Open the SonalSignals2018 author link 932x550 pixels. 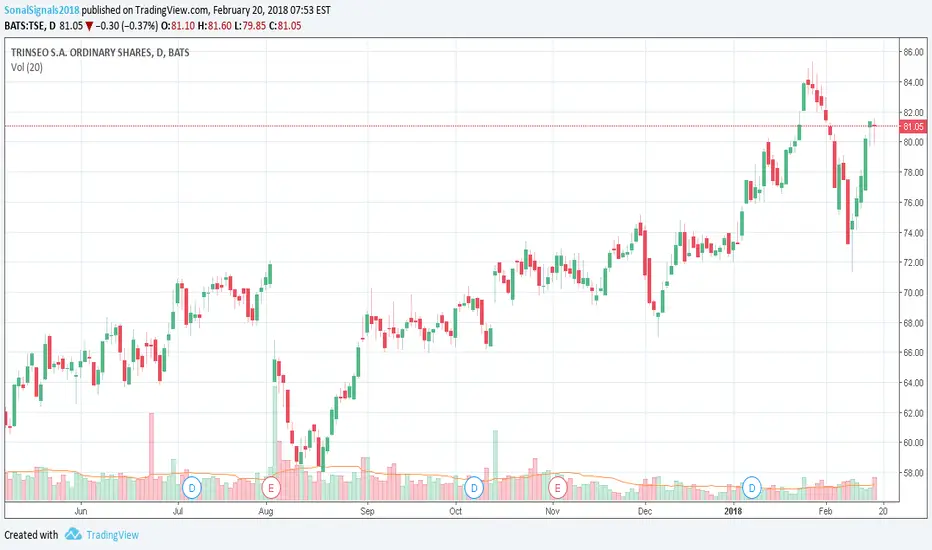coord(42,10)
